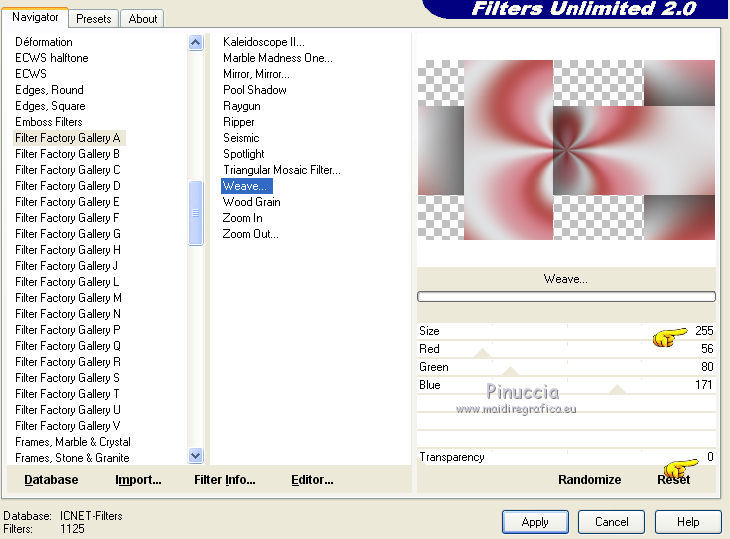Select Filter Factory Gallery N

(x=68, y=313)
